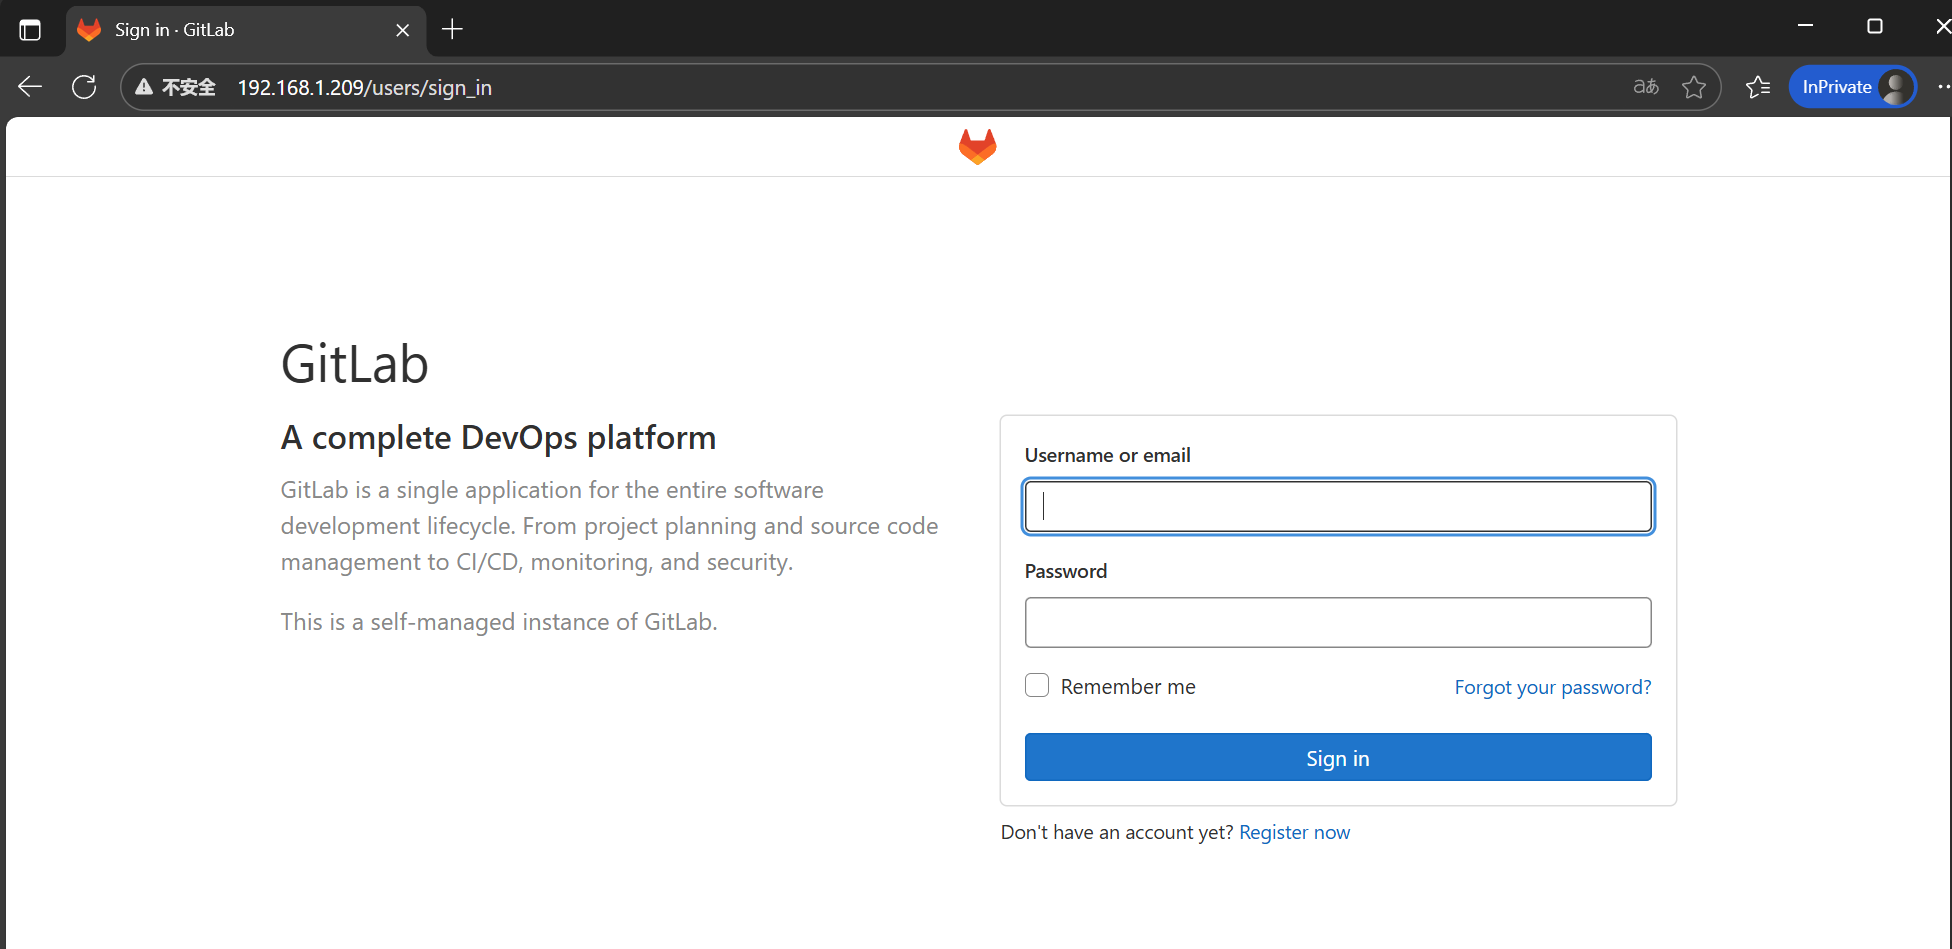Click the back navigation arrow
The image size is (1952, 949).
click(x=29, y=87)
